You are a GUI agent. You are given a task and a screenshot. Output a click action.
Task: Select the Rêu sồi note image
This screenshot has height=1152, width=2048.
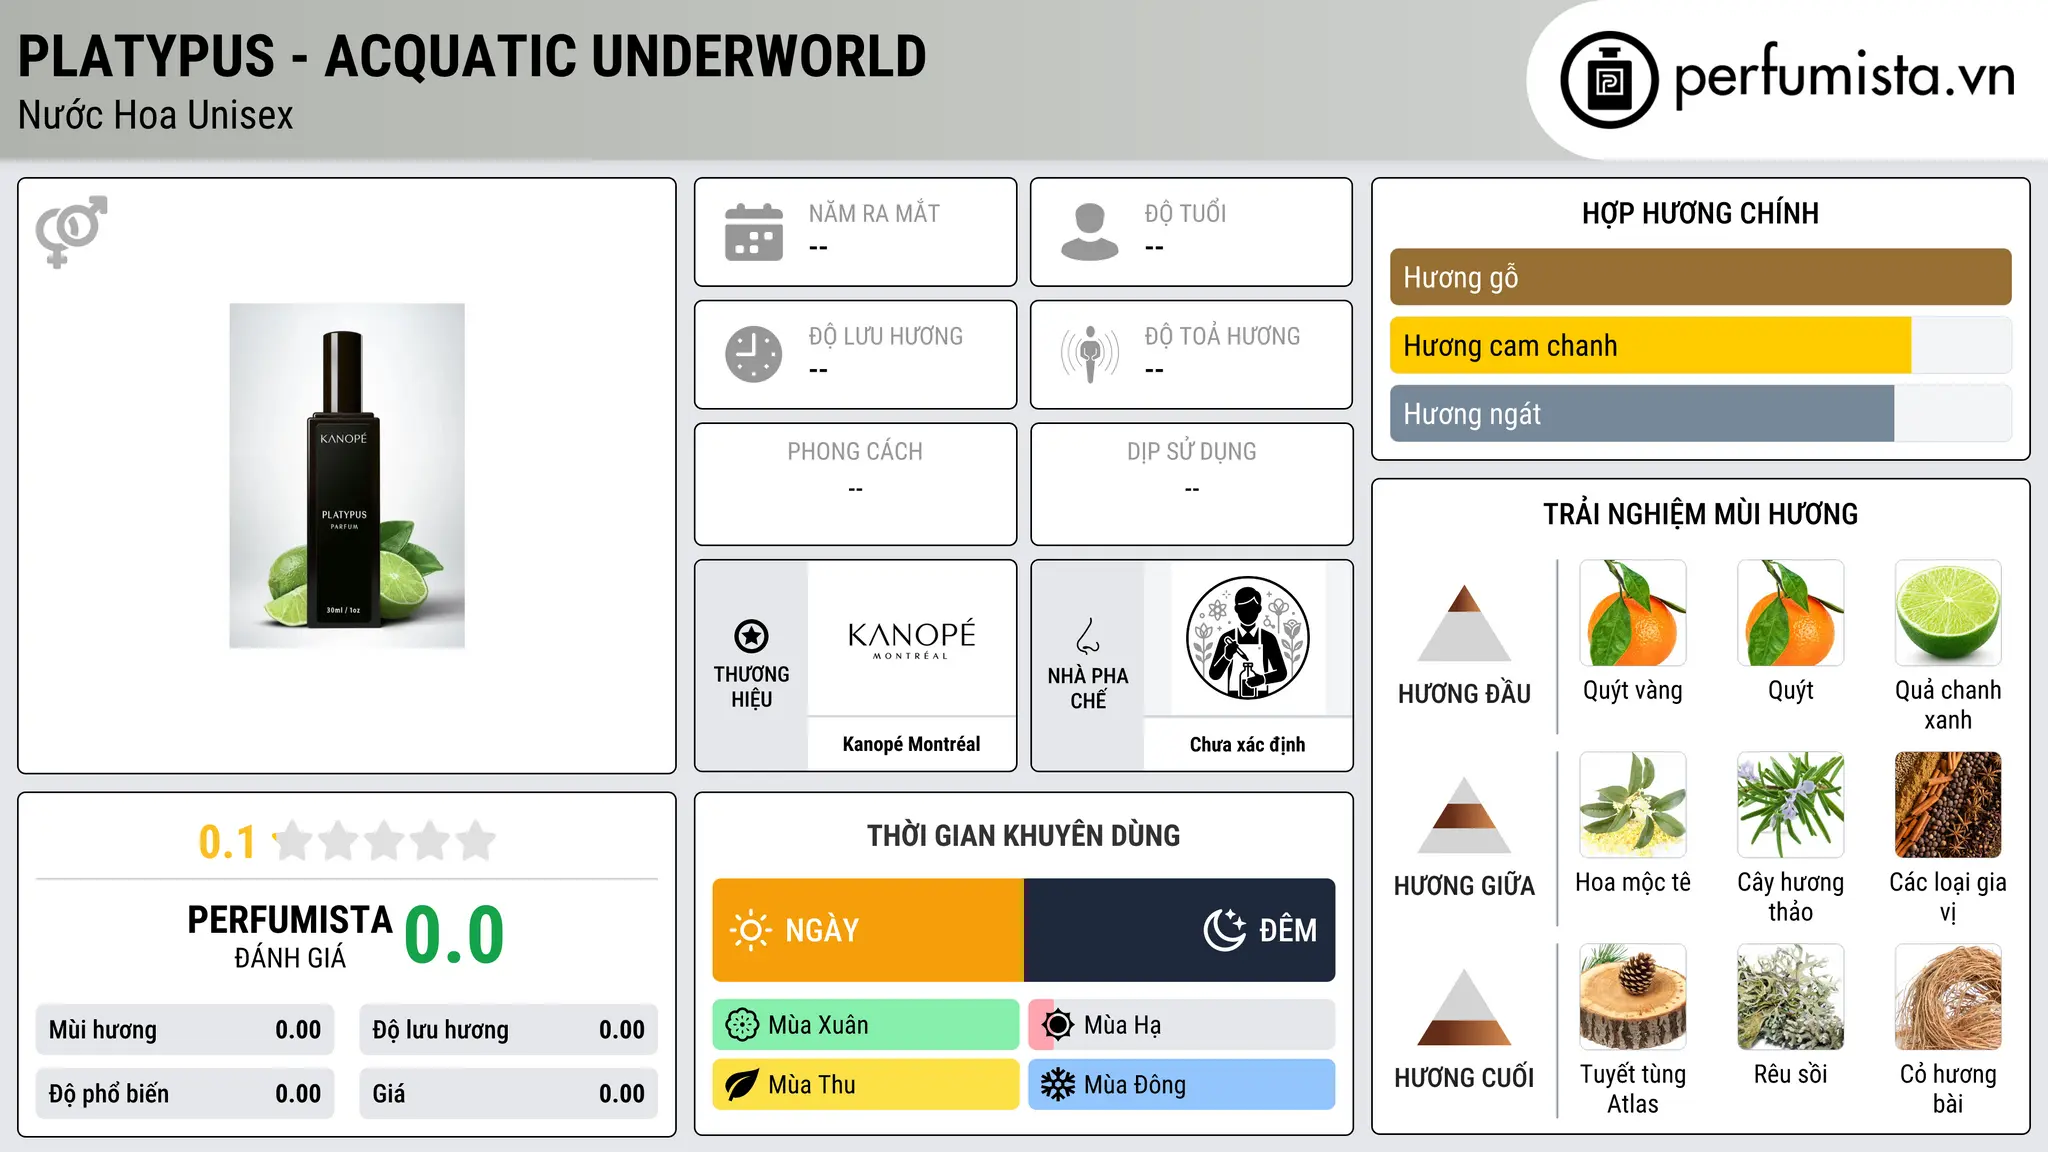tap(1791, 997)
